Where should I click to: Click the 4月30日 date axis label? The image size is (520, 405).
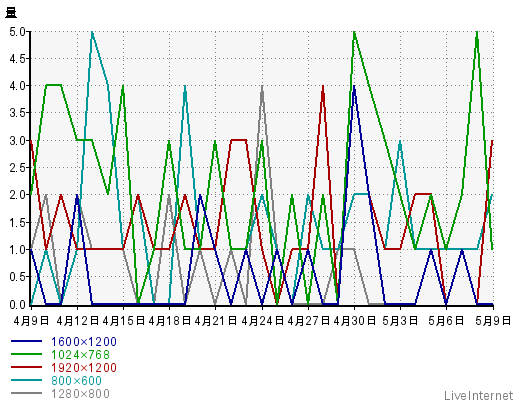(354, 321)
